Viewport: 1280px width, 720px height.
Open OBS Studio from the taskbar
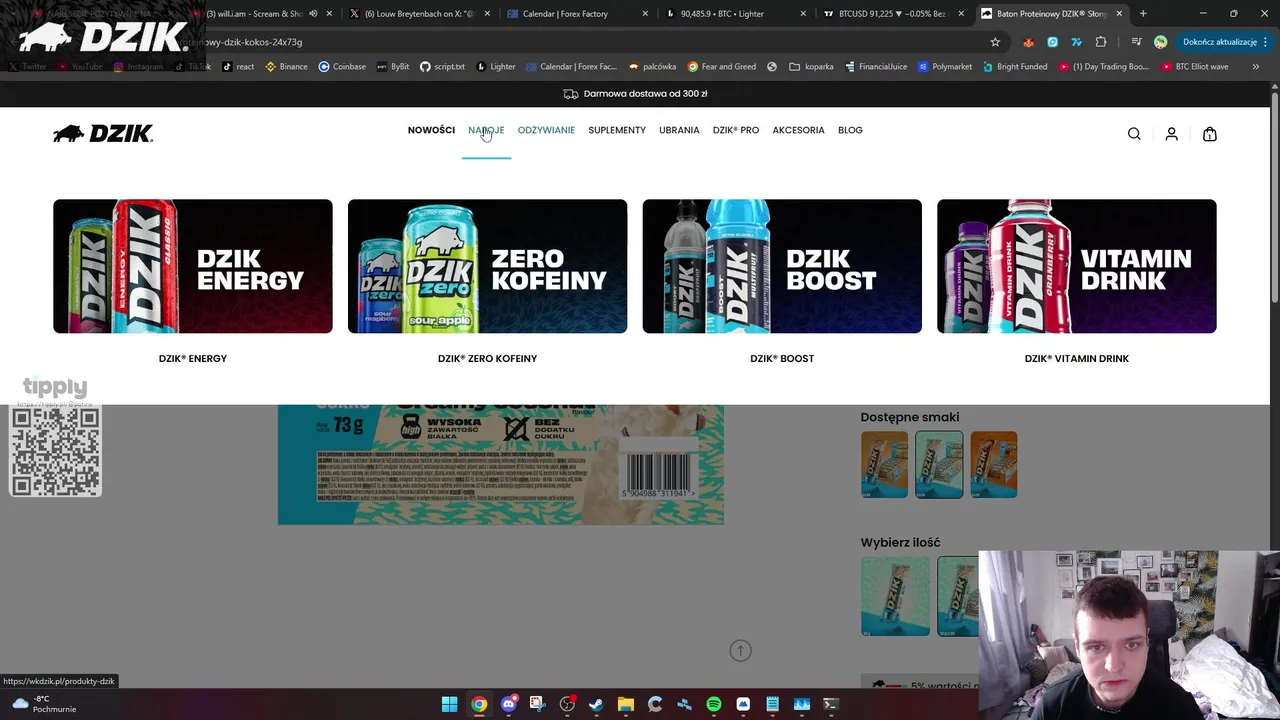pos(567,704)
